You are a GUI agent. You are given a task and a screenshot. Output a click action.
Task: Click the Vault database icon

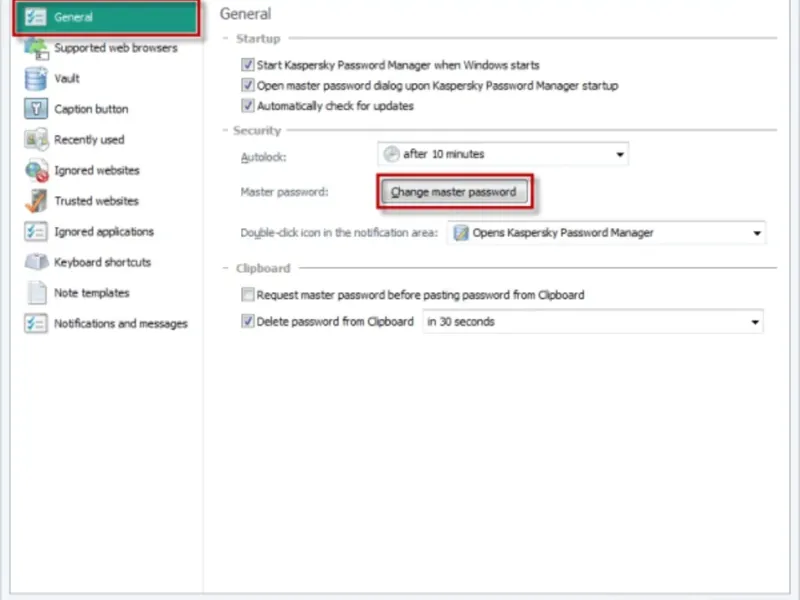click(x=35, y=79)
